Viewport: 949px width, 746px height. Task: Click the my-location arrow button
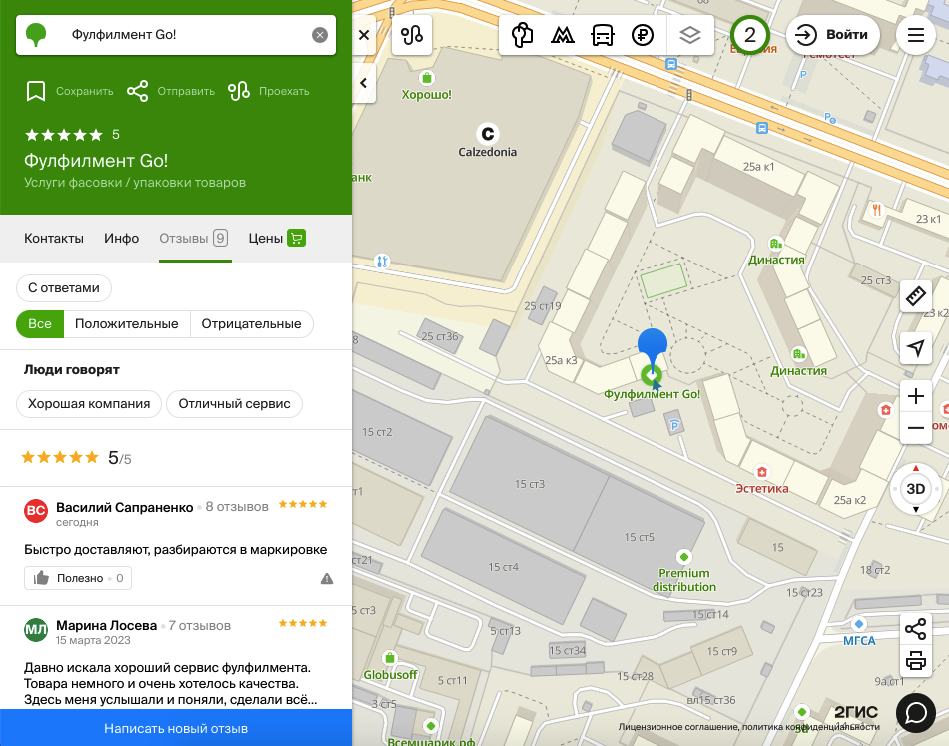click(916, 348)
